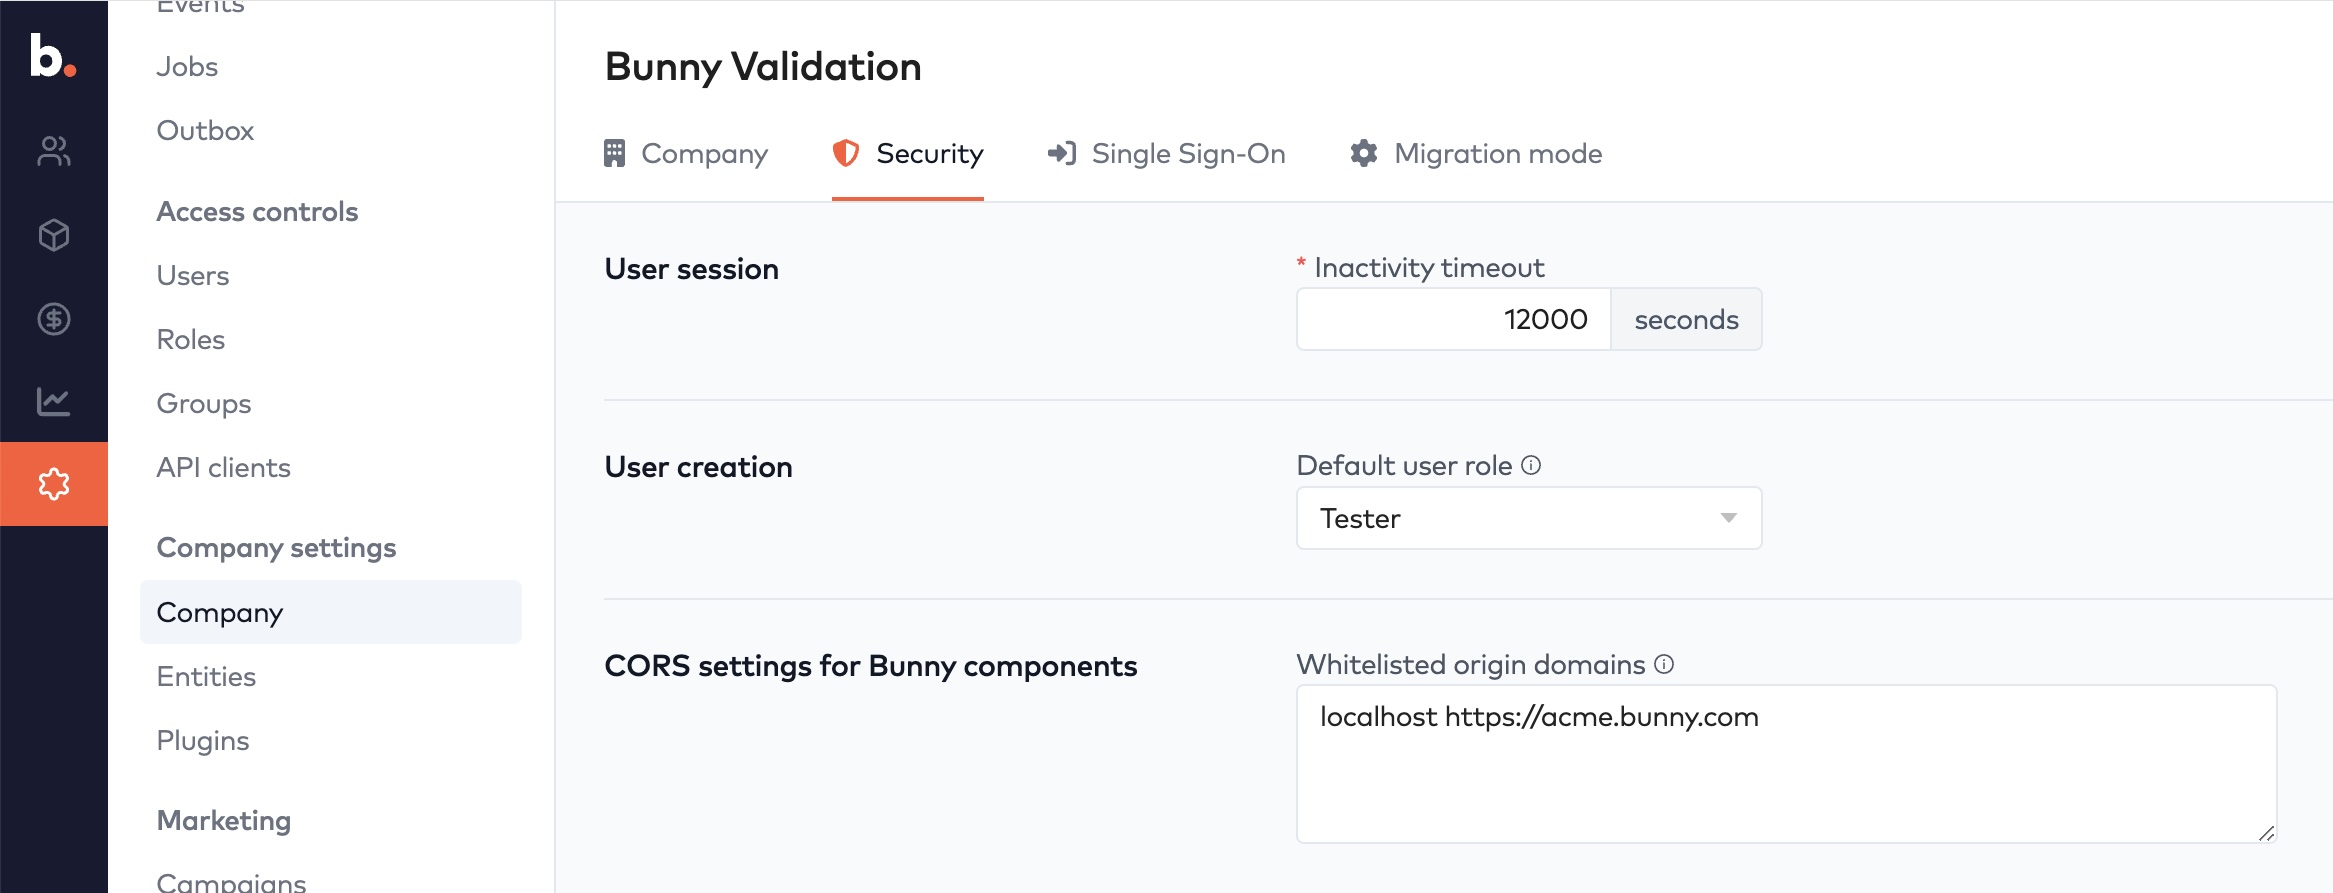Open the Default user role dropdown

(x=1528, y=518)
